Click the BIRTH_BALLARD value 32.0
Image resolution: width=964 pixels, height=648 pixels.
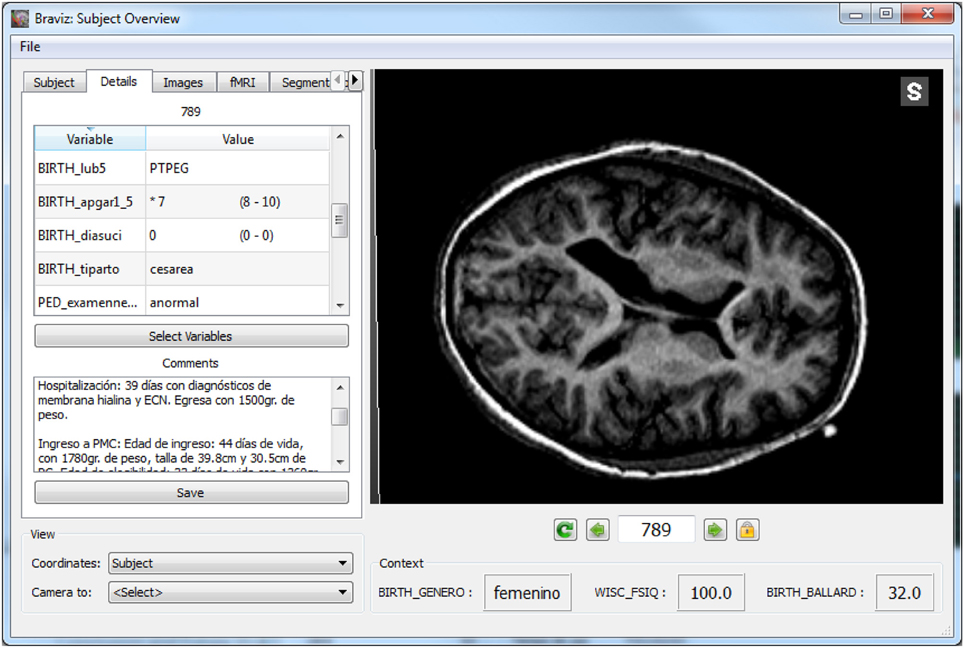pyautogui.click(x=904, y=593)
